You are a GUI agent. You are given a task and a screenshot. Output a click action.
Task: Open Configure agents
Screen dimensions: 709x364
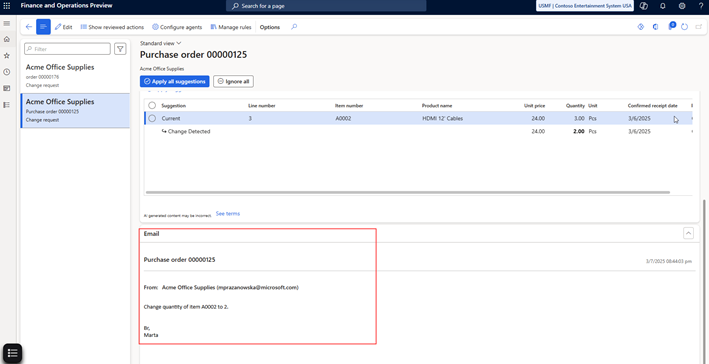pos(177,27)
